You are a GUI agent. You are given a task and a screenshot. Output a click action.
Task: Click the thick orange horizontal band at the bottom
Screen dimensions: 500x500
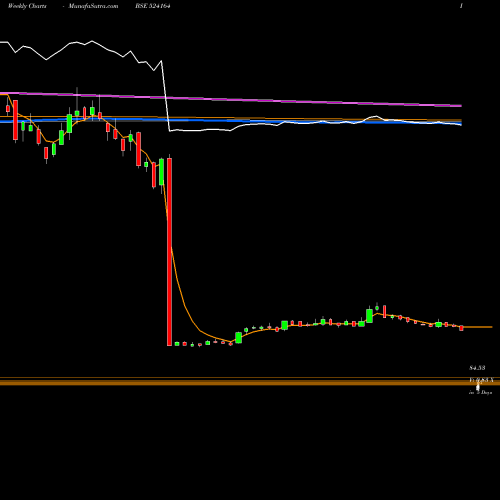pos(250,383)
